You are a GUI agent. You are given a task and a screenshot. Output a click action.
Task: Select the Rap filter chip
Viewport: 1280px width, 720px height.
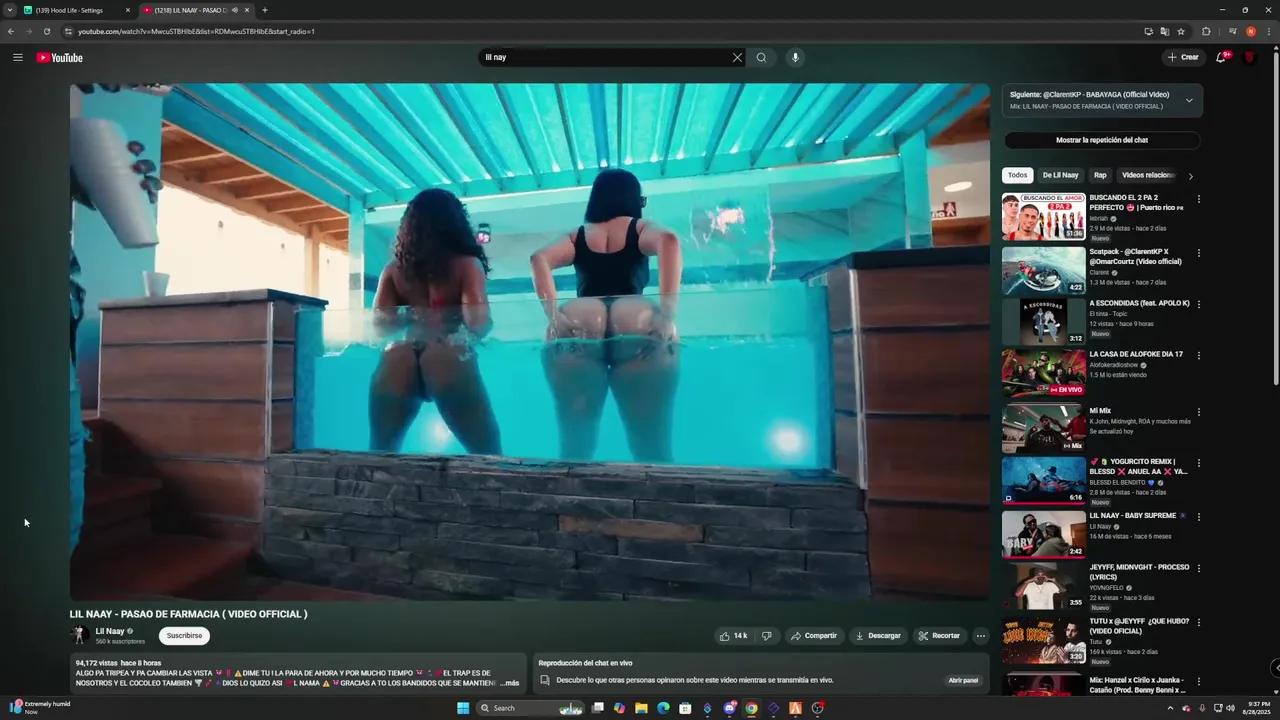[x=1100, y=175]
